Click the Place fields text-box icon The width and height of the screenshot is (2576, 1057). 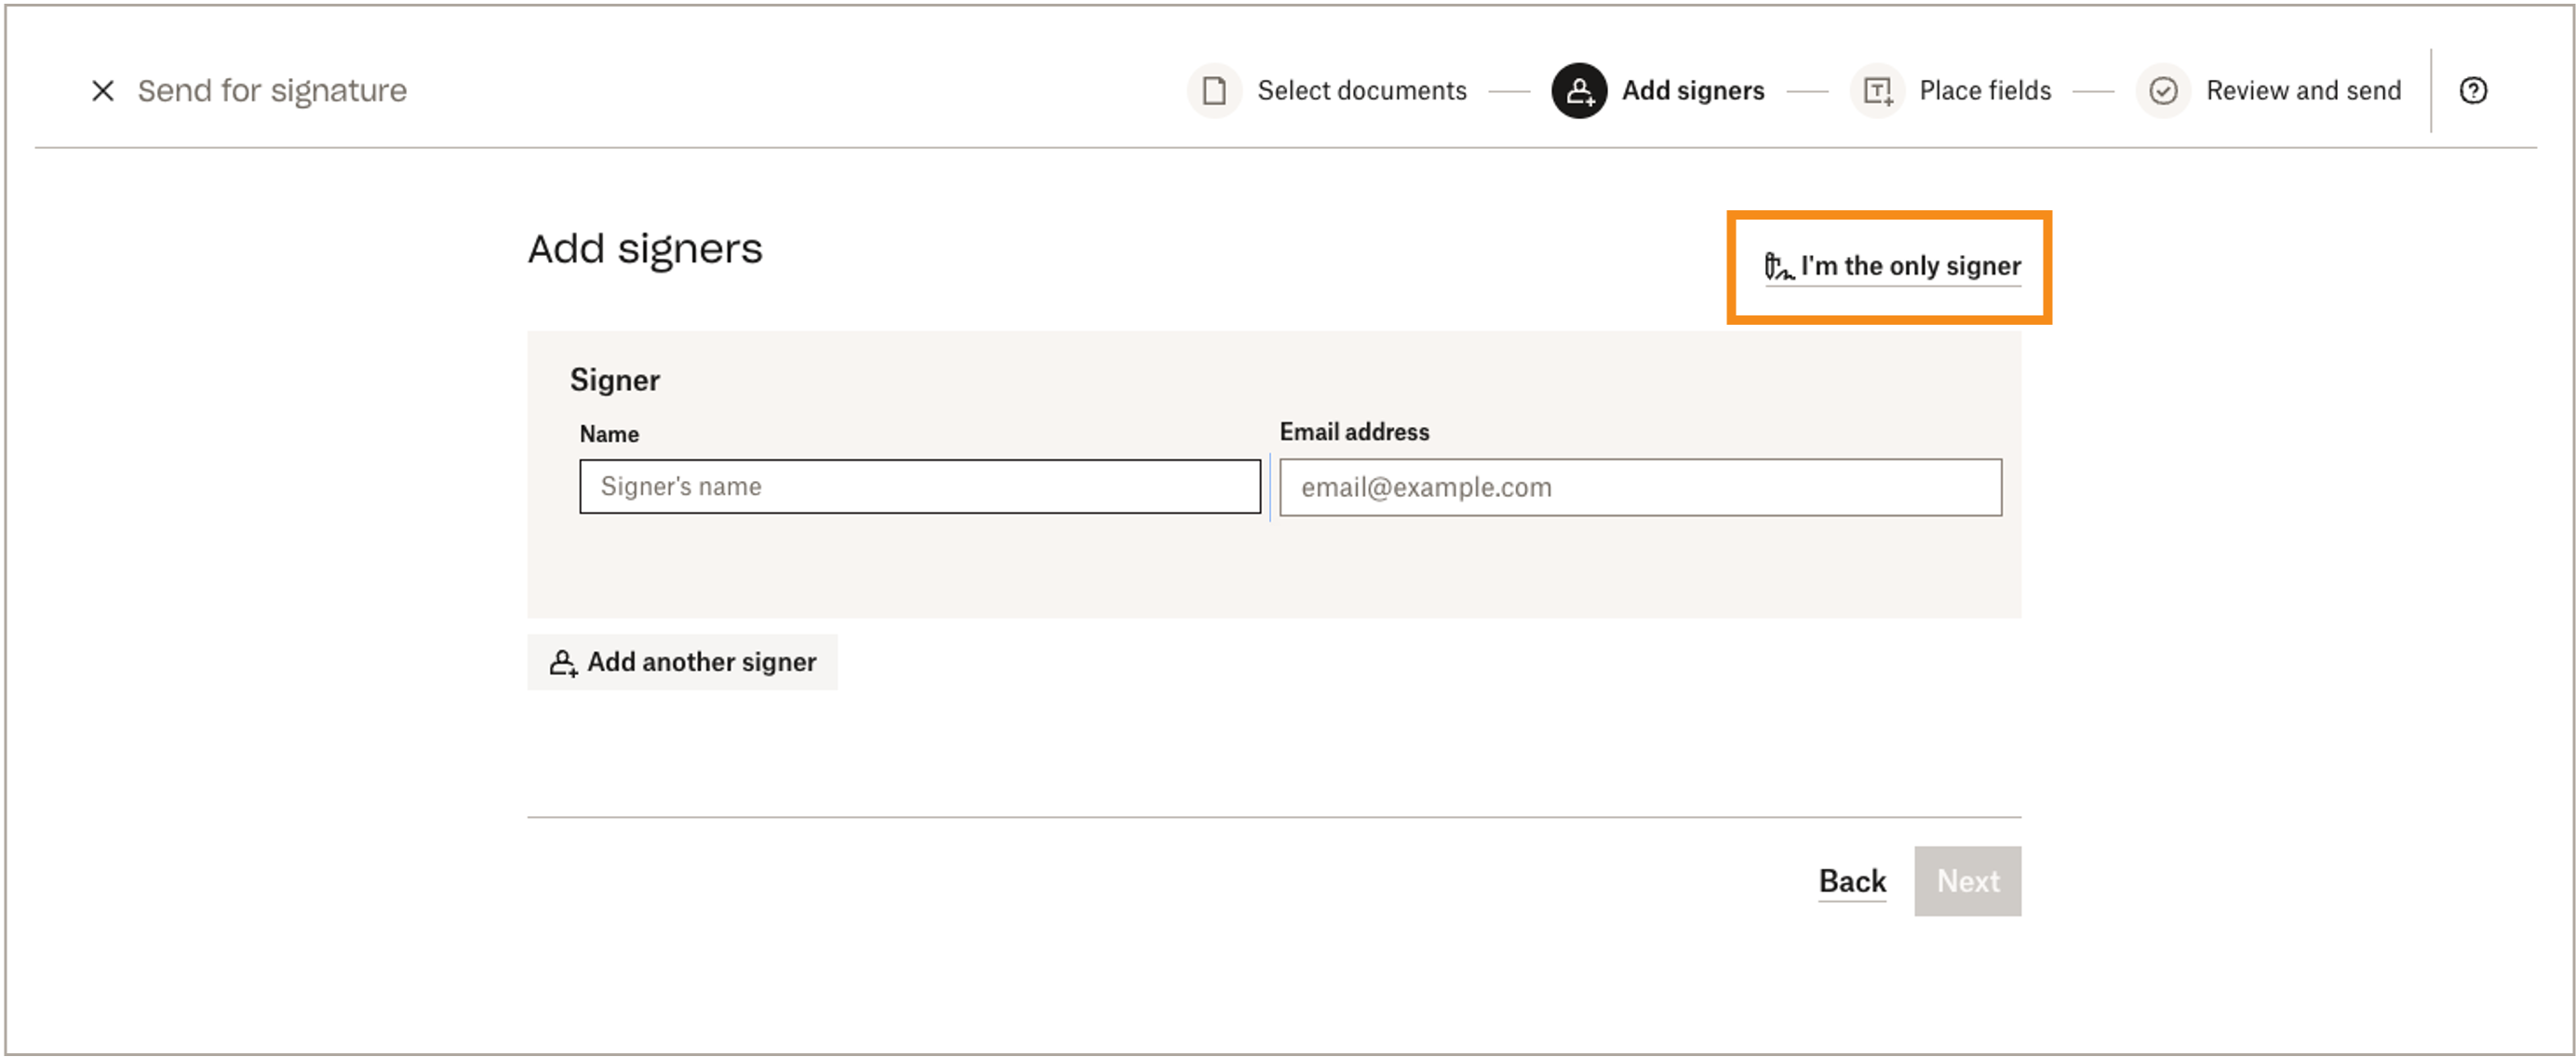tap(1877, 91)
